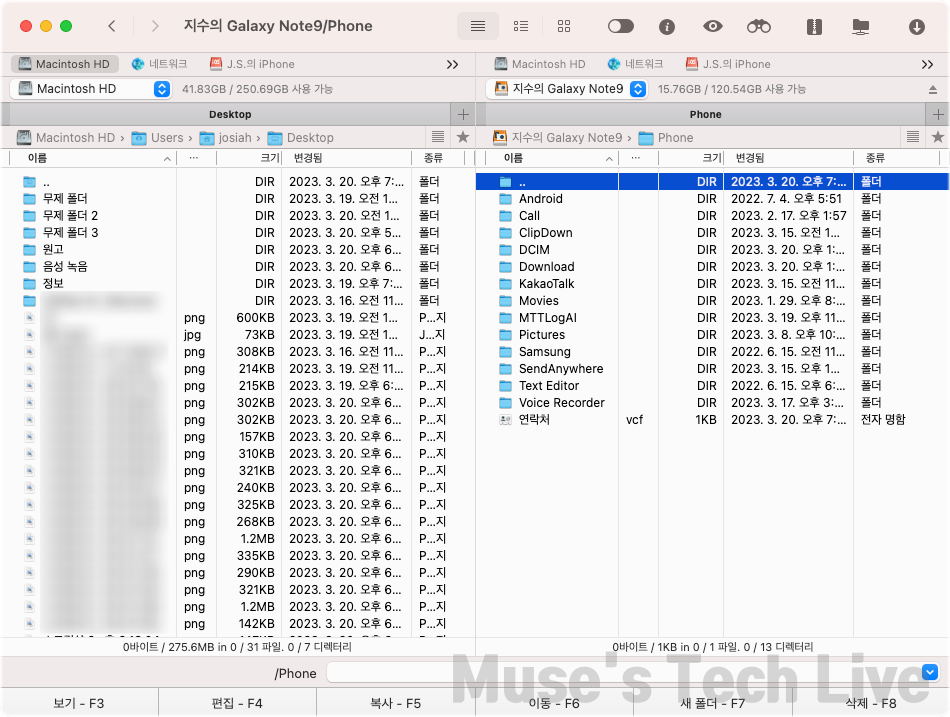Switch to brief list view mode
The image size is (950, 717).
pyautogui.click(x=520, y=26)
